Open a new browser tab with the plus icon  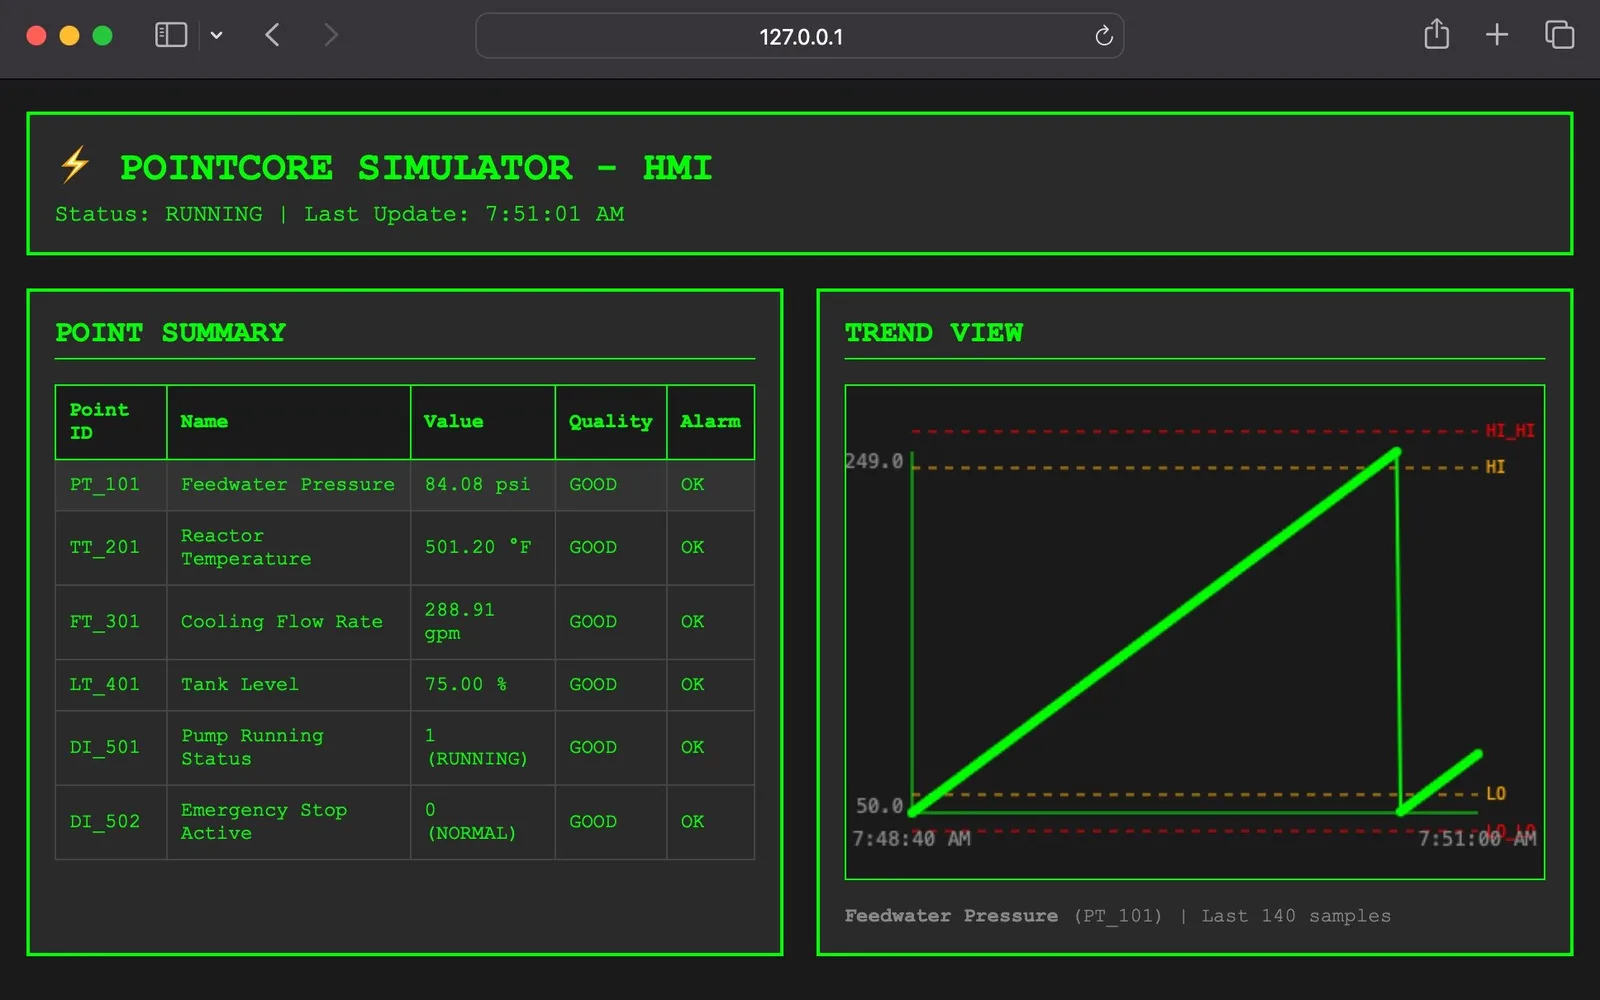point(1497,34)
